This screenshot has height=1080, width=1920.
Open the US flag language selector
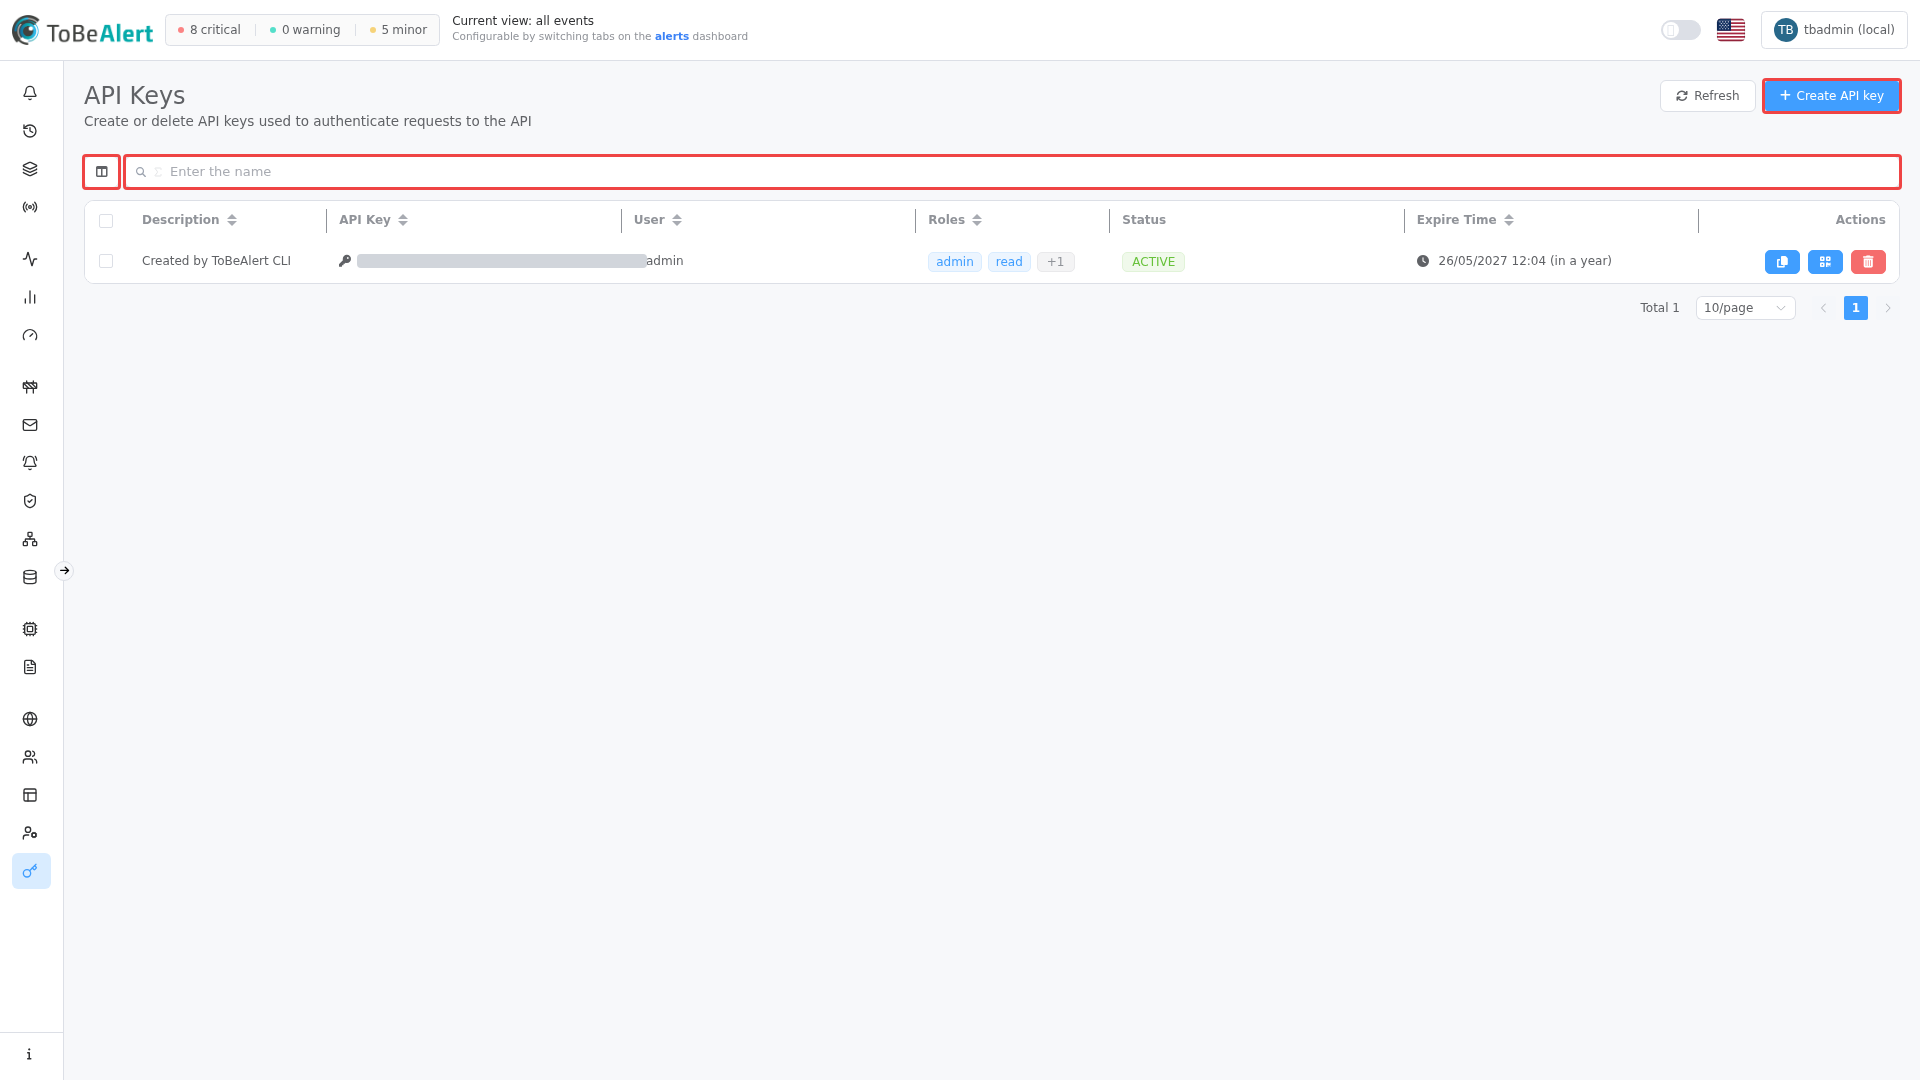pyautogui.click(x=1731, y=30)
